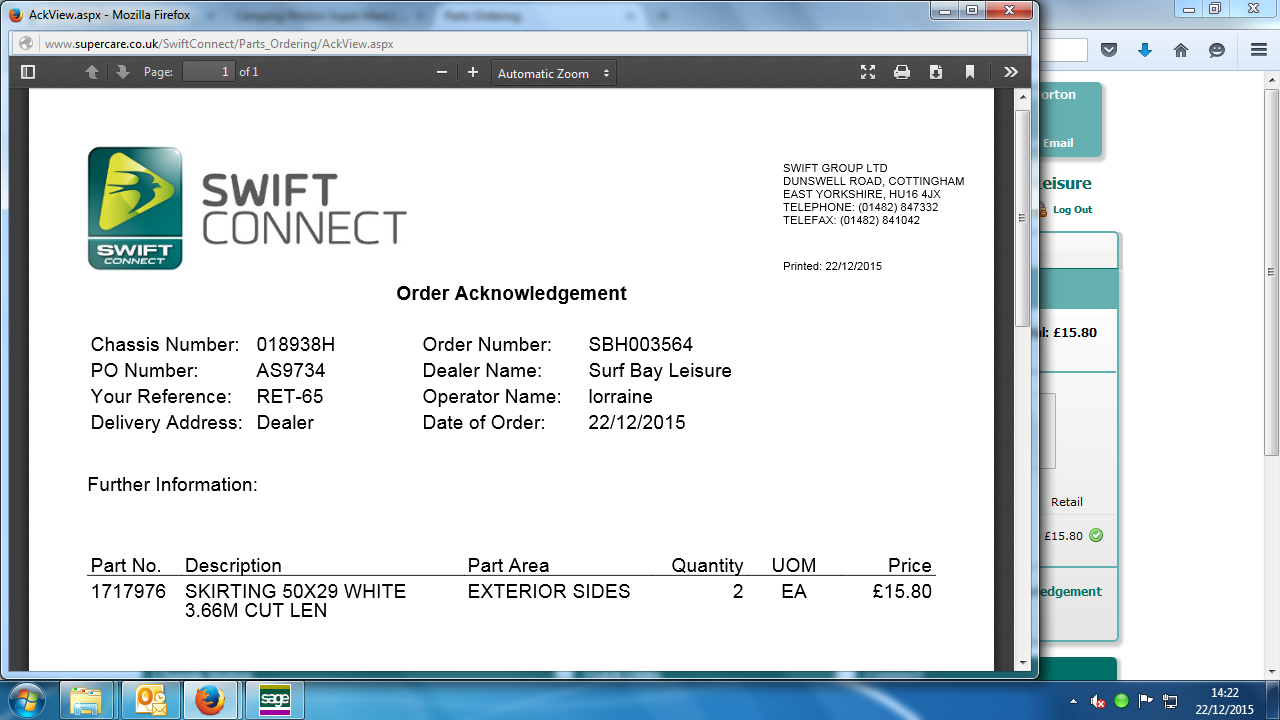Open Hello chat icon in background Firefox
Image resolution: width=1280 pixels, height=720 pixels.
click(1217, 50)
